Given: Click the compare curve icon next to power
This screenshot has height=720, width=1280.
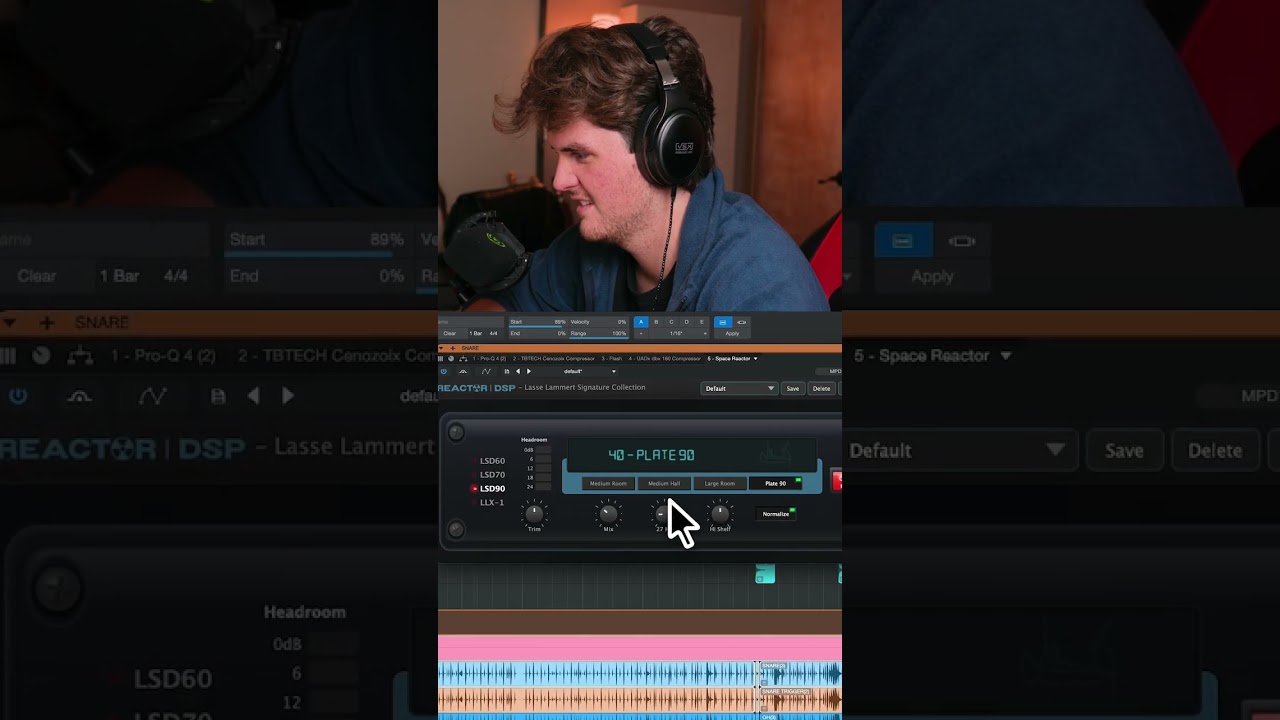Looking at the screenshot, I should pyautogui.click(x=463, y=371).
